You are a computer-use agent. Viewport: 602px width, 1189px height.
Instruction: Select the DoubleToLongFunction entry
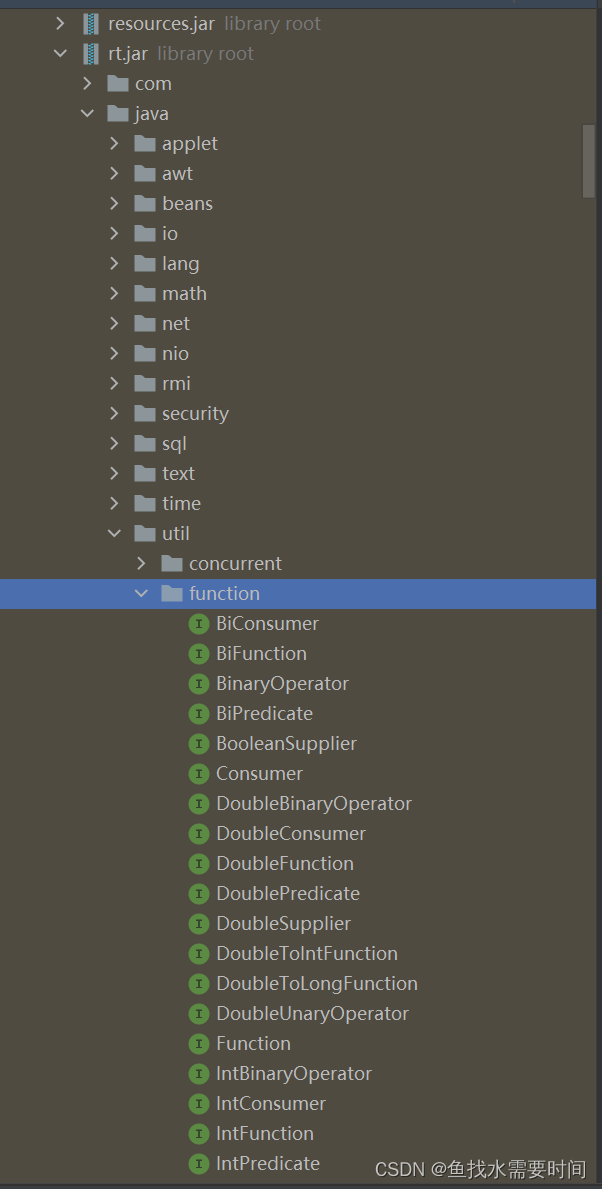pos(303,984)
